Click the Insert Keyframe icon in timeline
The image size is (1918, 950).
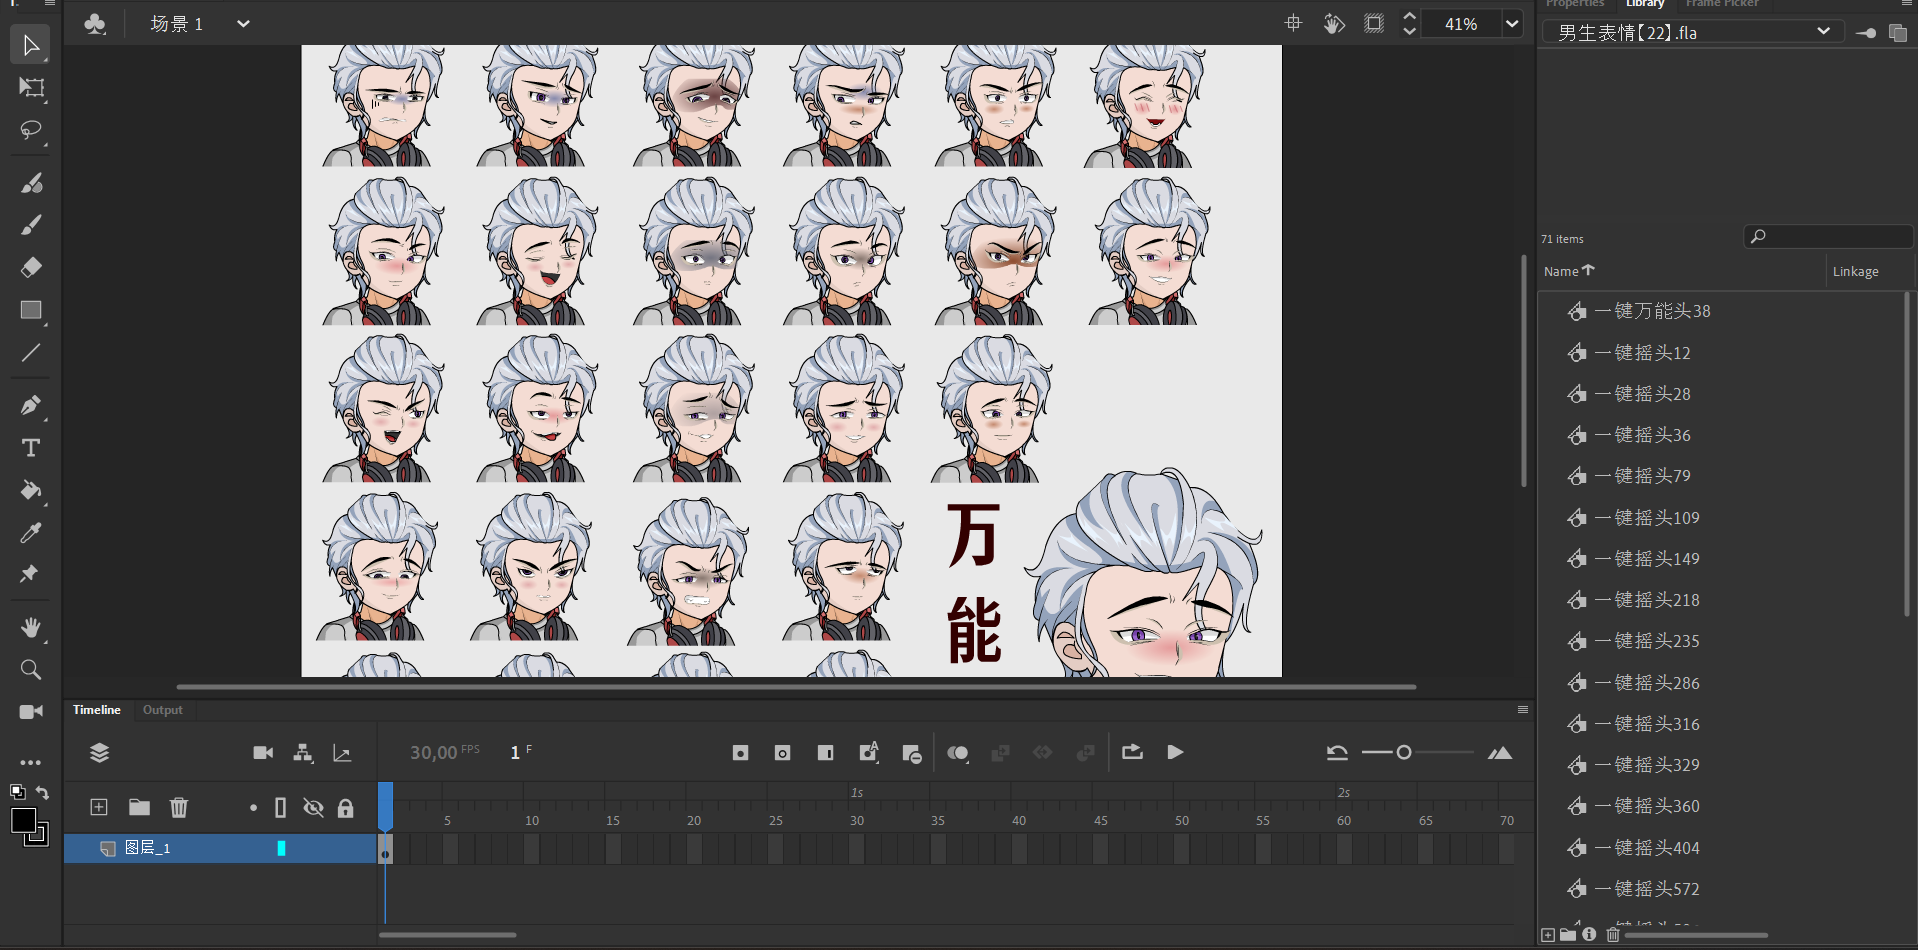[x=740, y=753]
